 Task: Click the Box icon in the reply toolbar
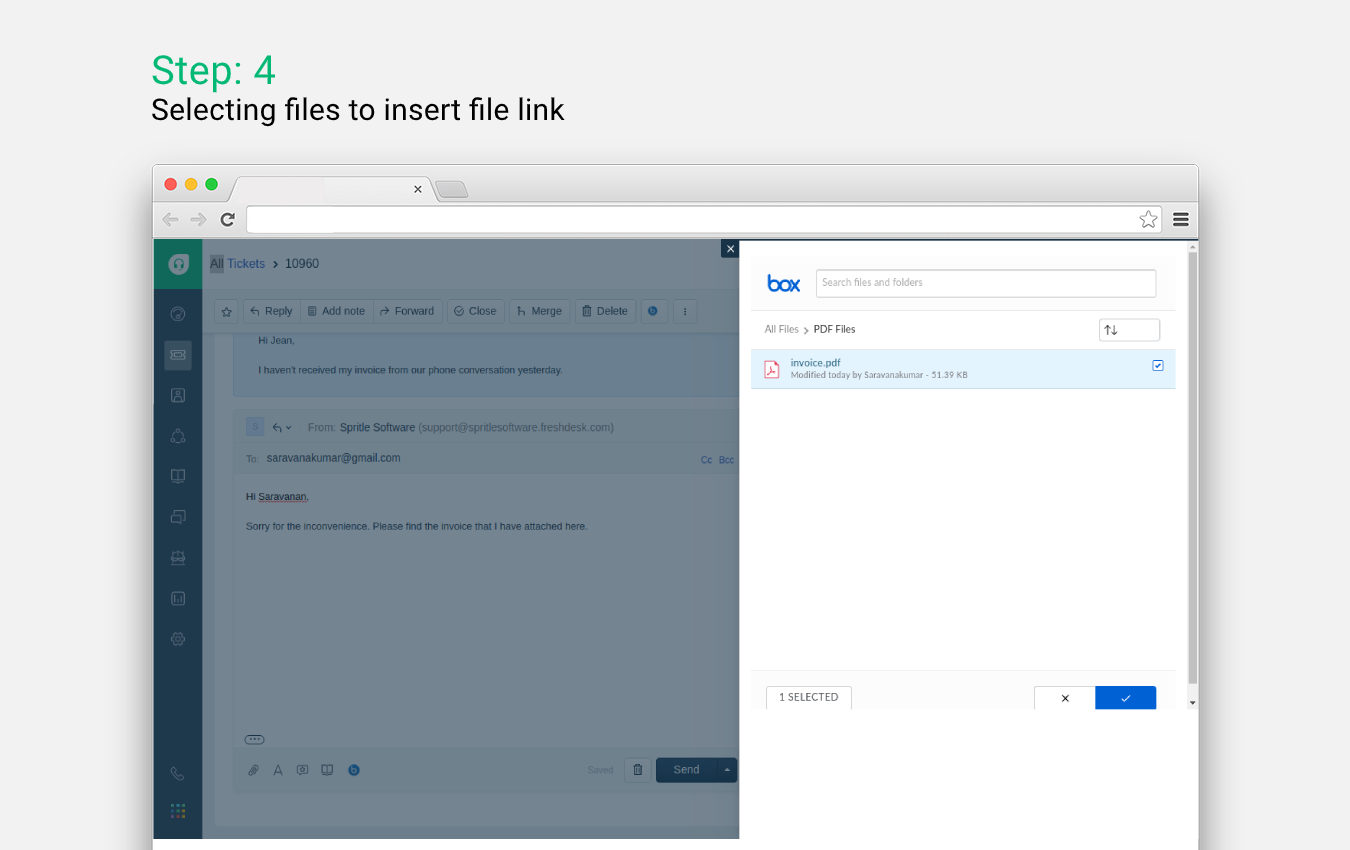[x=354, y=770]
